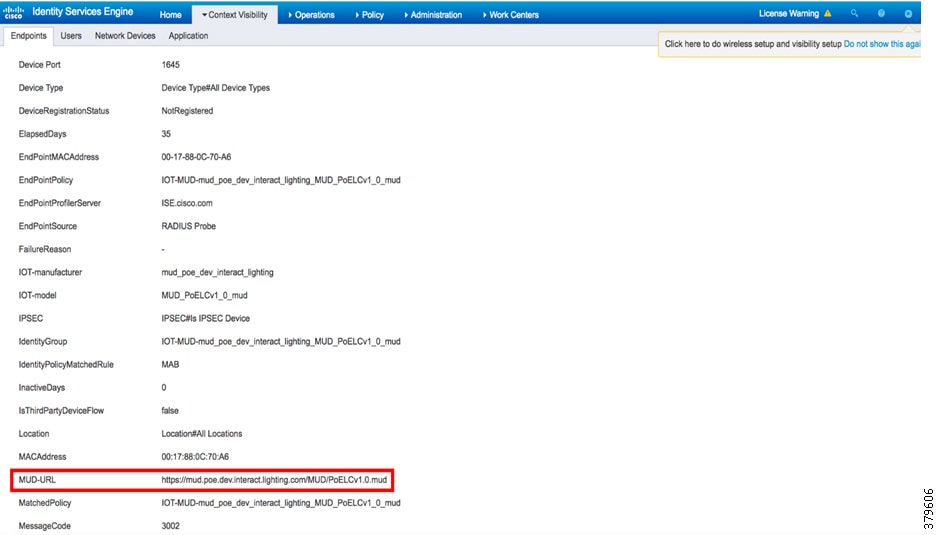Click the MUD-URL attribute label
The height and width of the screenshot is (535, 937).
[x=37, y=479]
